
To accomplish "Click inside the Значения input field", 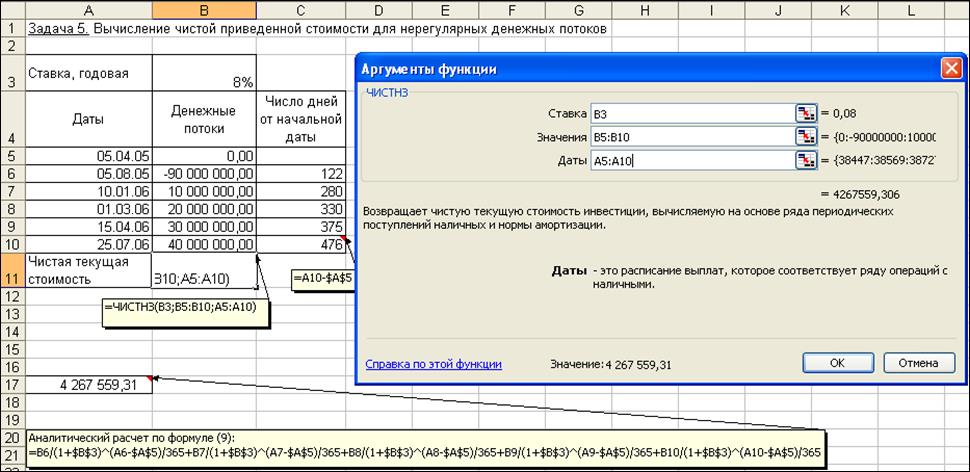I will (x=692, y=136).
